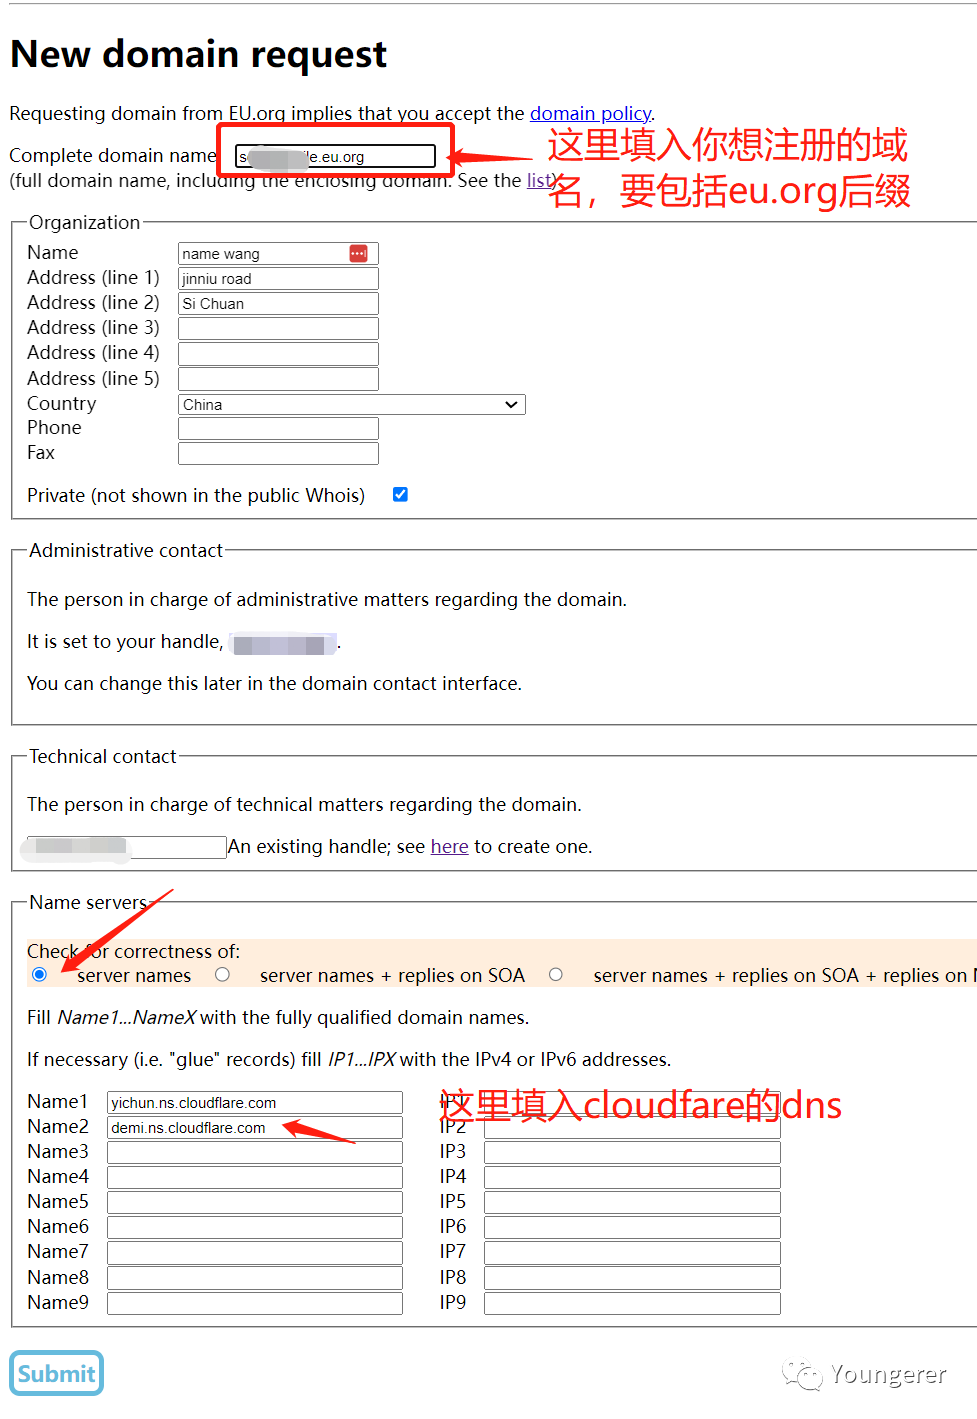This screenshot has width=977, height=1419.
Task: Focus the IP5 address field
Action: coord(632,1202)
